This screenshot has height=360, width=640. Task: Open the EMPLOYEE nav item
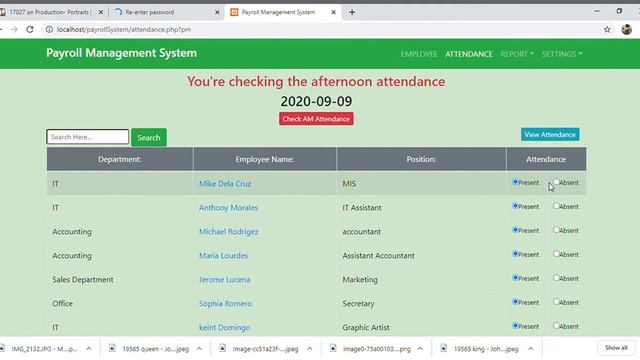coord(419,54)
